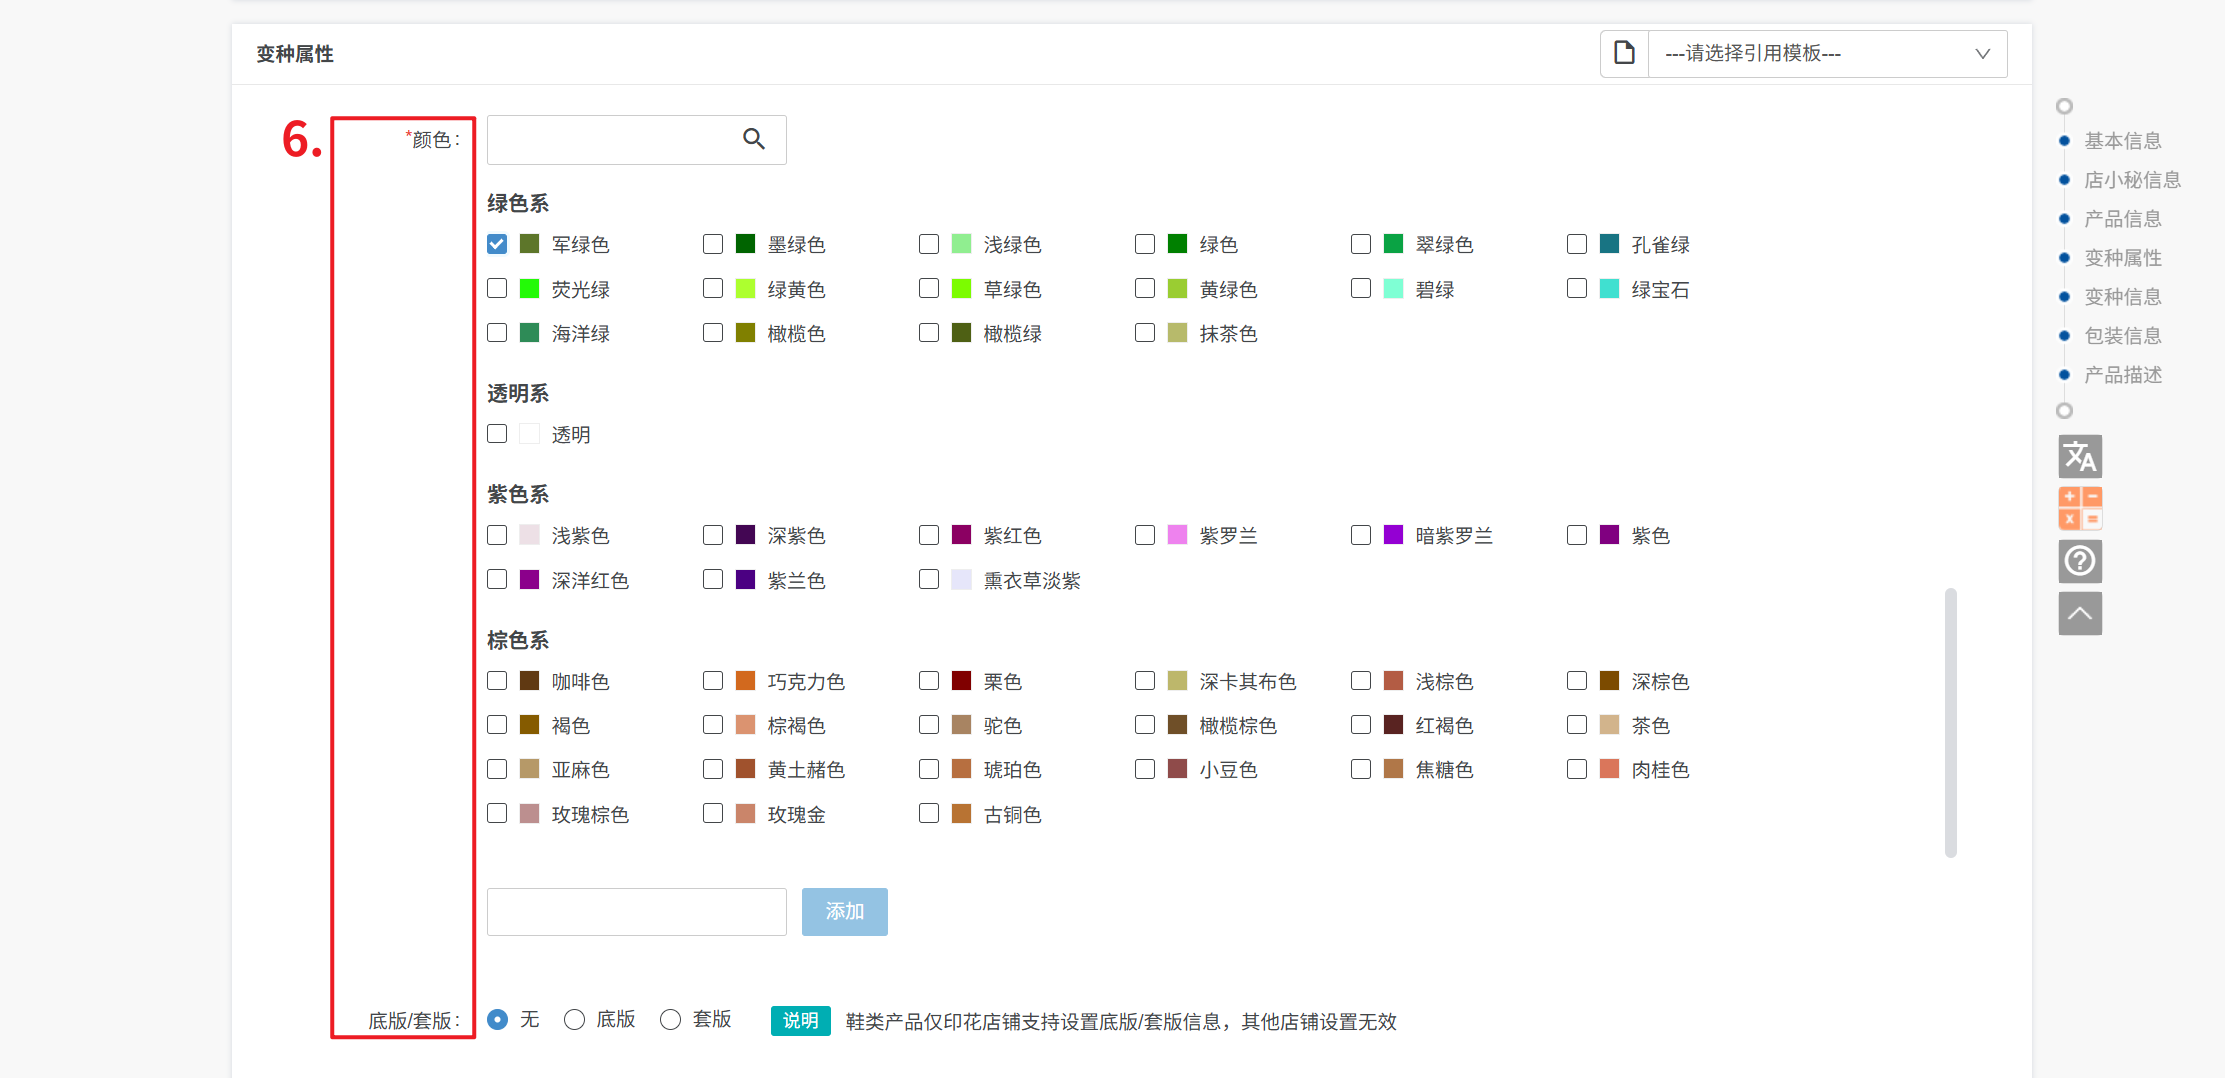Select the 底版 radio option
This screenshot has width=2225, height=1078.
click(x=575, y=1019)
